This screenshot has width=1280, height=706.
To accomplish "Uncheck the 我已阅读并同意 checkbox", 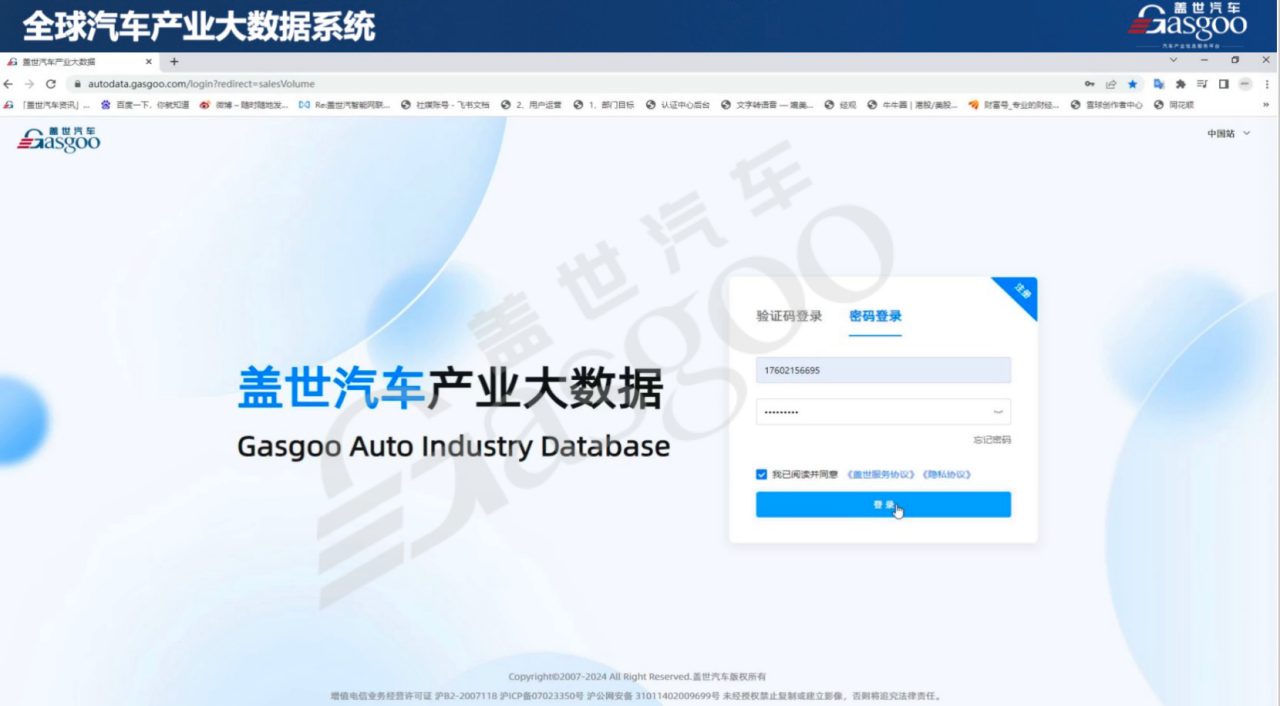I will coord(762,474).
